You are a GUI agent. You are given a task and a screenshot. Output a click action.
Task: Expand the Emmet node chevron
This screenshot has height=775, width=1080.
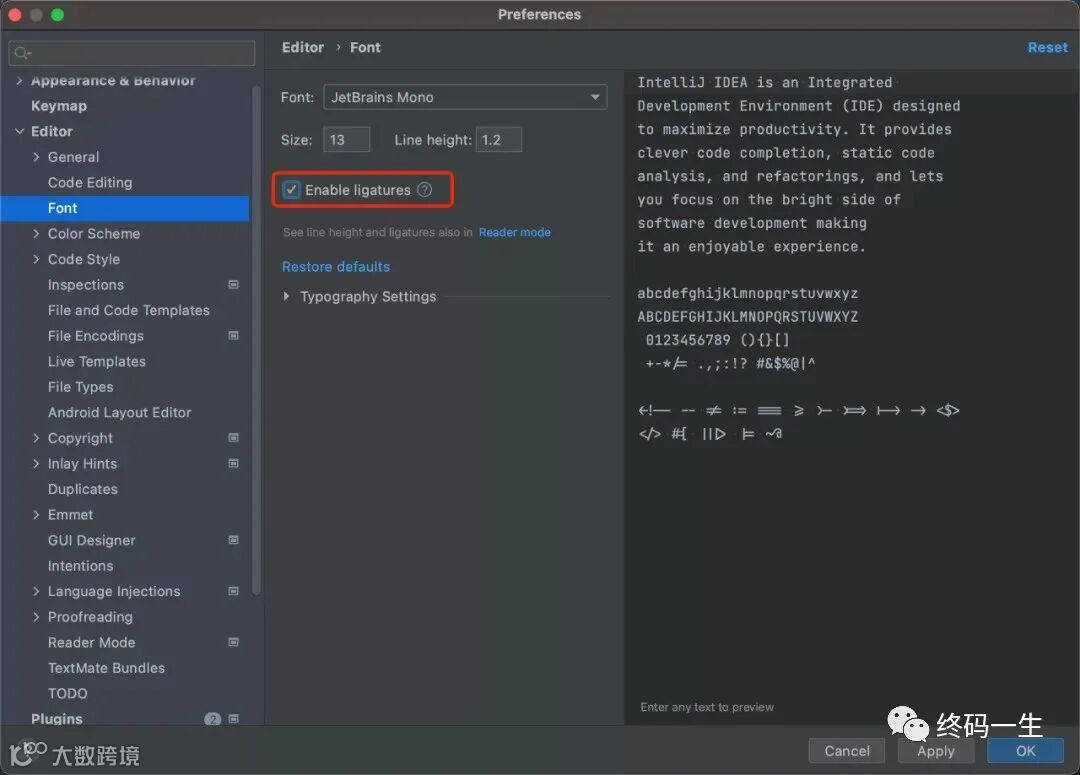pyautogui.click(x=36, y=515)
